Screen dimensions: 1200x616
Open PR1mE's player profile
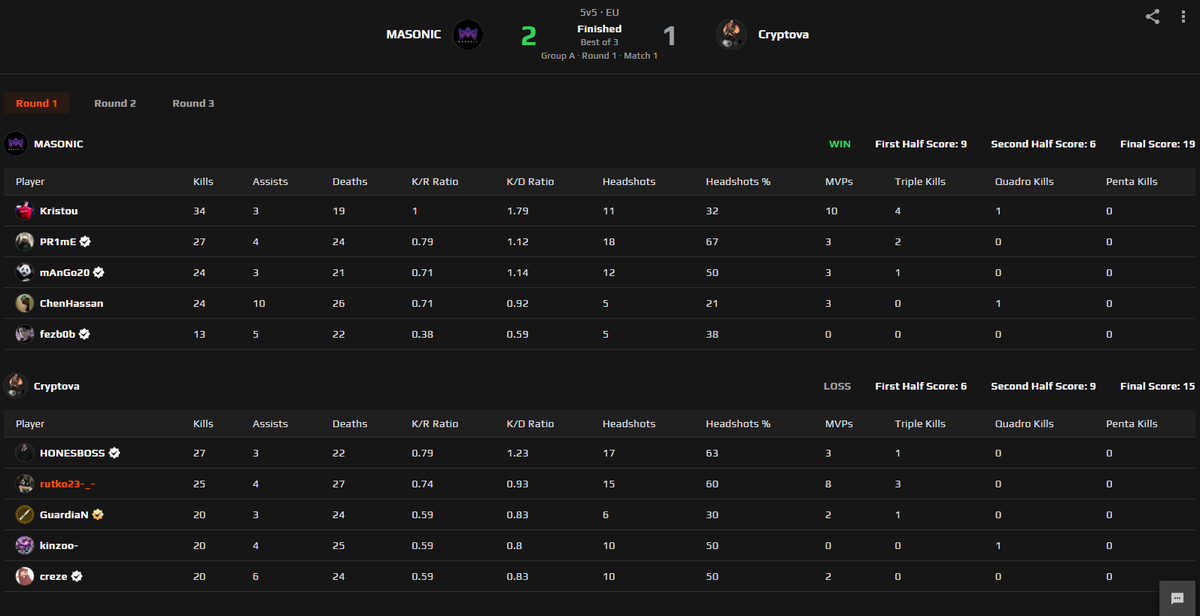58,242
